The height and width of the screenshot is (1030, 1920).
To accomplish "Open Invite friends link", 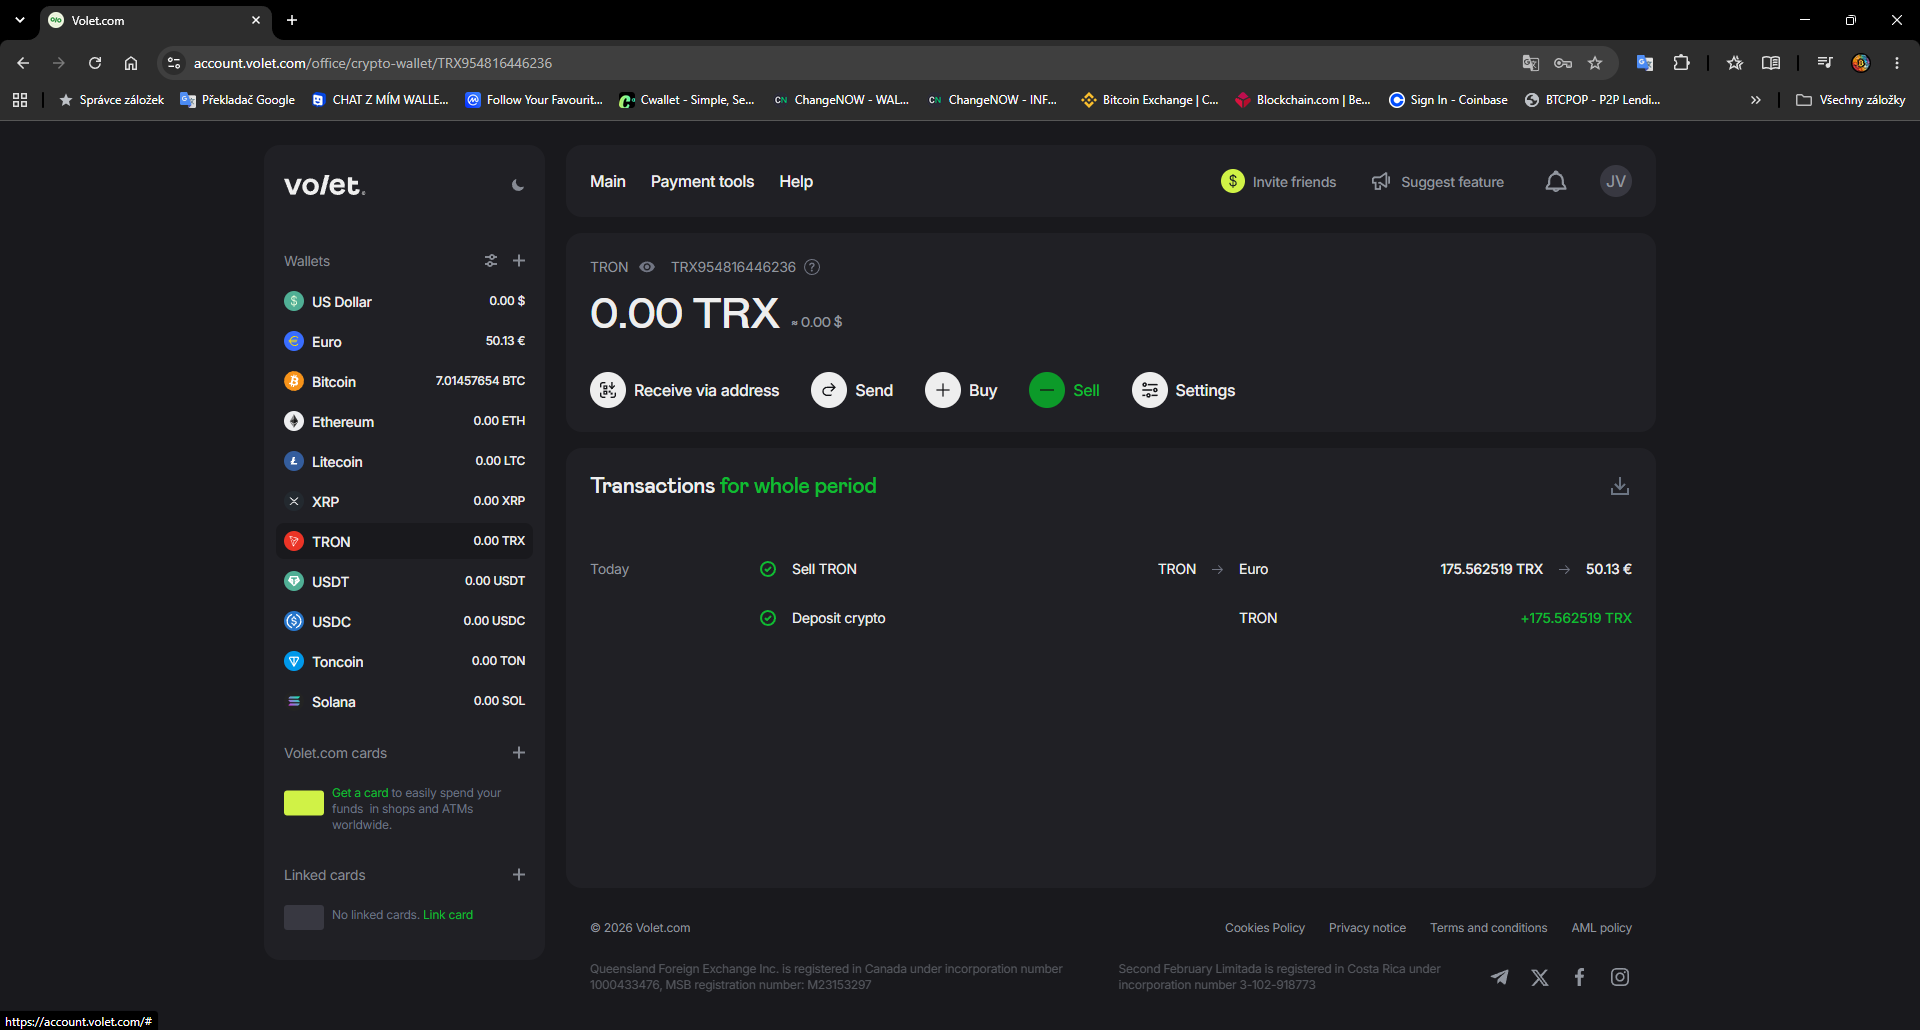I will coord(1278,181).
